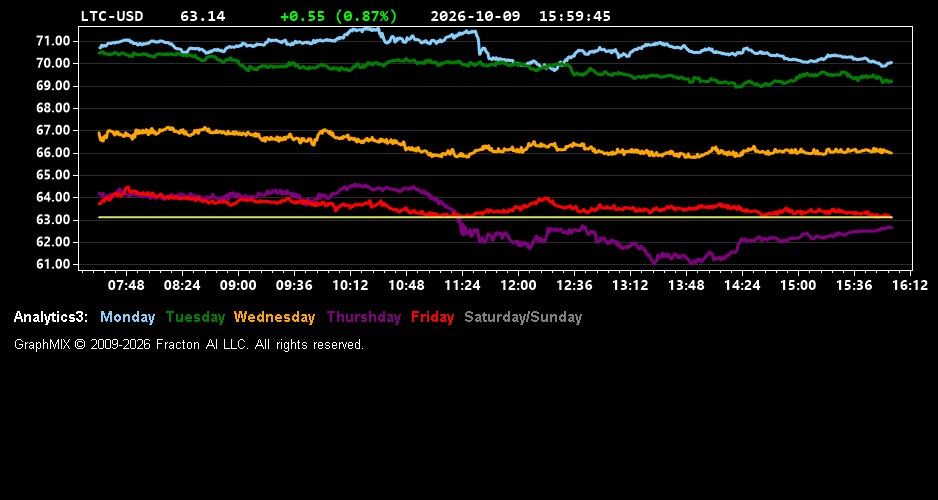Click the 10:48 time axis label
Viewport: 938px width, 500px height.
point(406,286)
